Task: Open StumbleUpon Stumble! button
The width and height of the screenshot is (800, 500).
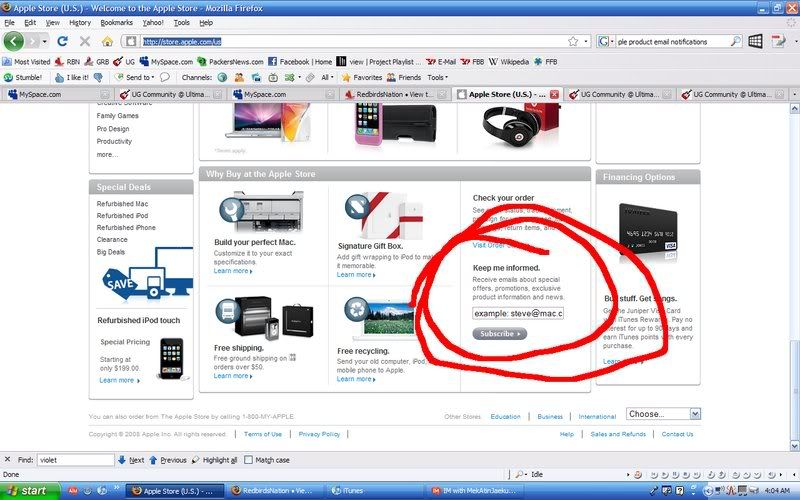Action: (23, 78)
